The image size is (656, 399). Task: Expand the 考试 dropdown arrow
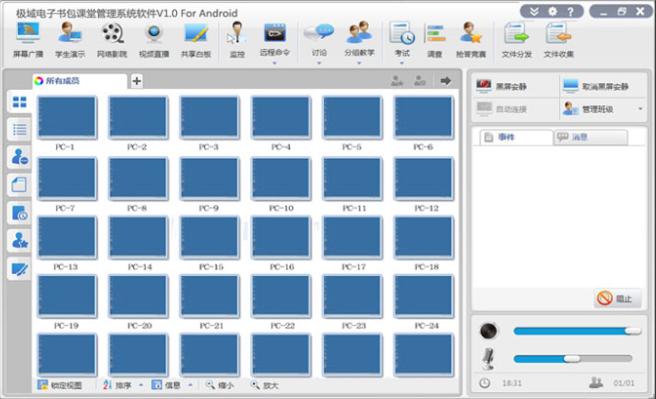[x=402, y=63]
